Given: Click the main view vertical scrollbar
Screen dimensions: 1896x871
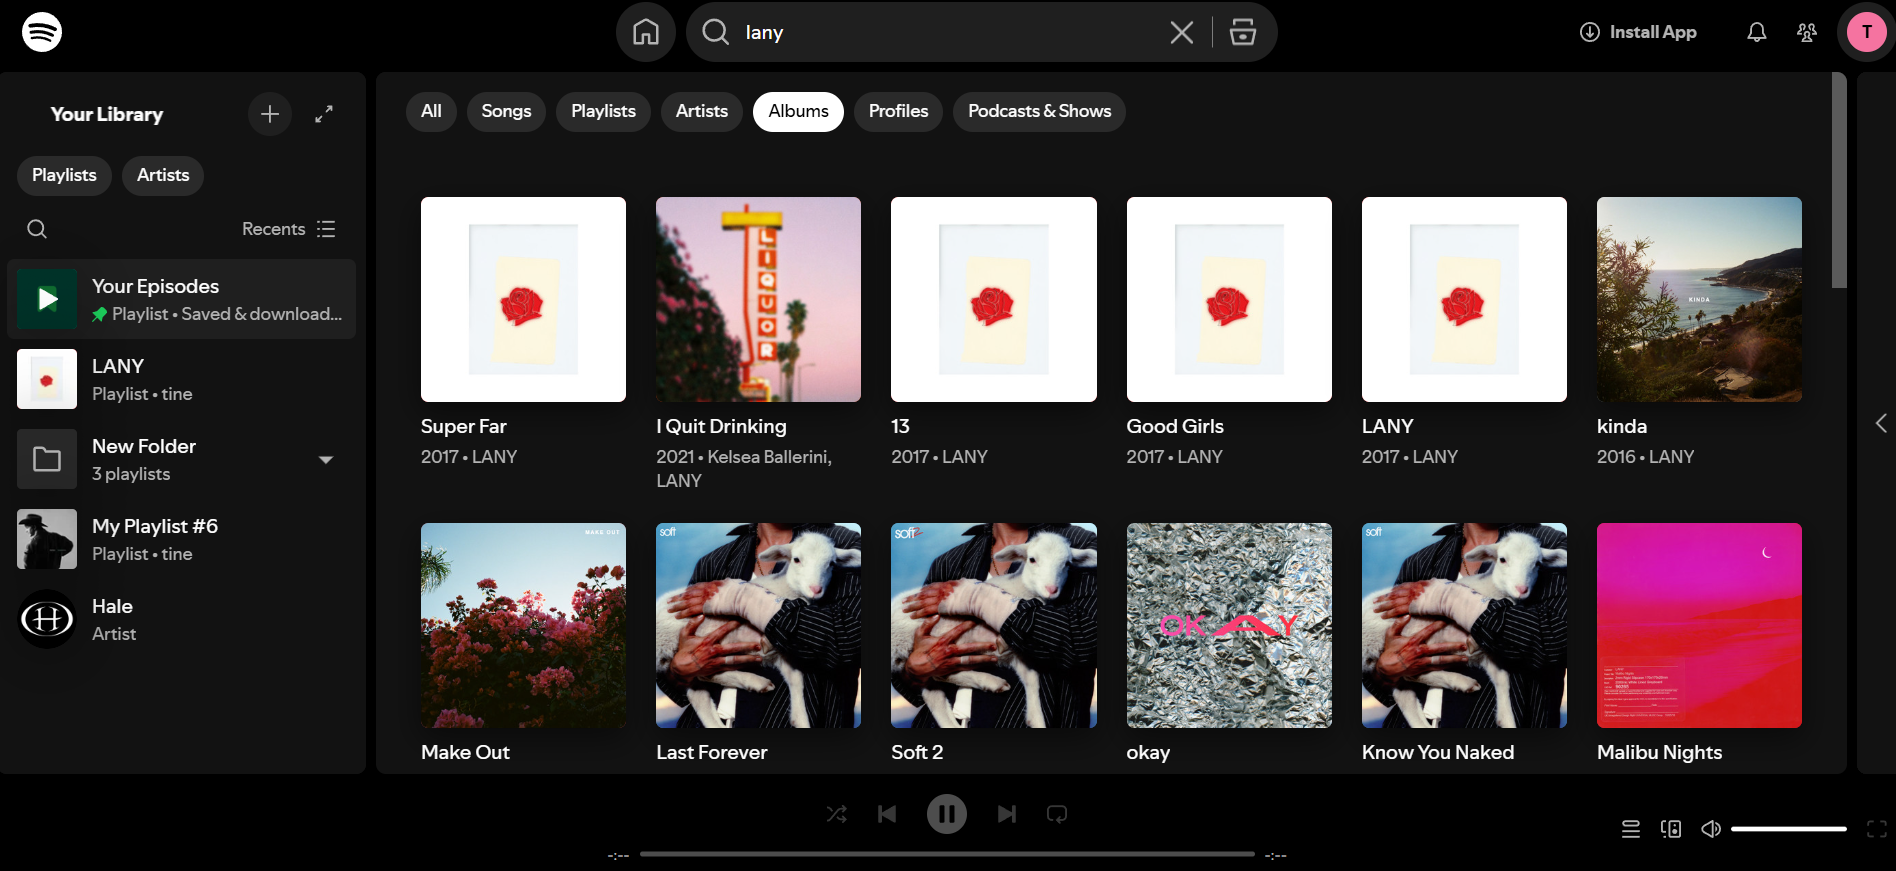Looking at the screenshot, I should point(1839,180).
